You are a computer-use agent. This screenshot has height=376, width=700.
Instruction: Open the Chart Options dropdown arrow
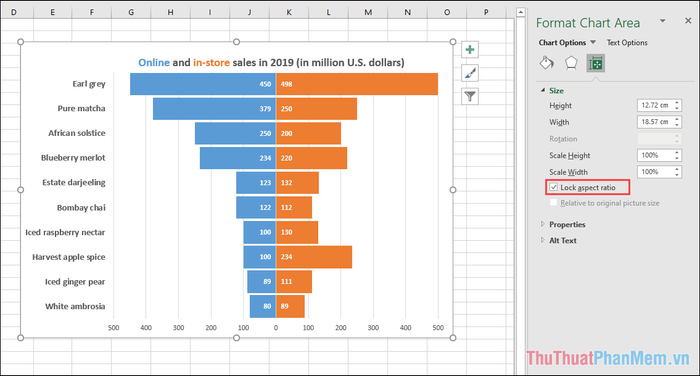click(x=593, y=42)
